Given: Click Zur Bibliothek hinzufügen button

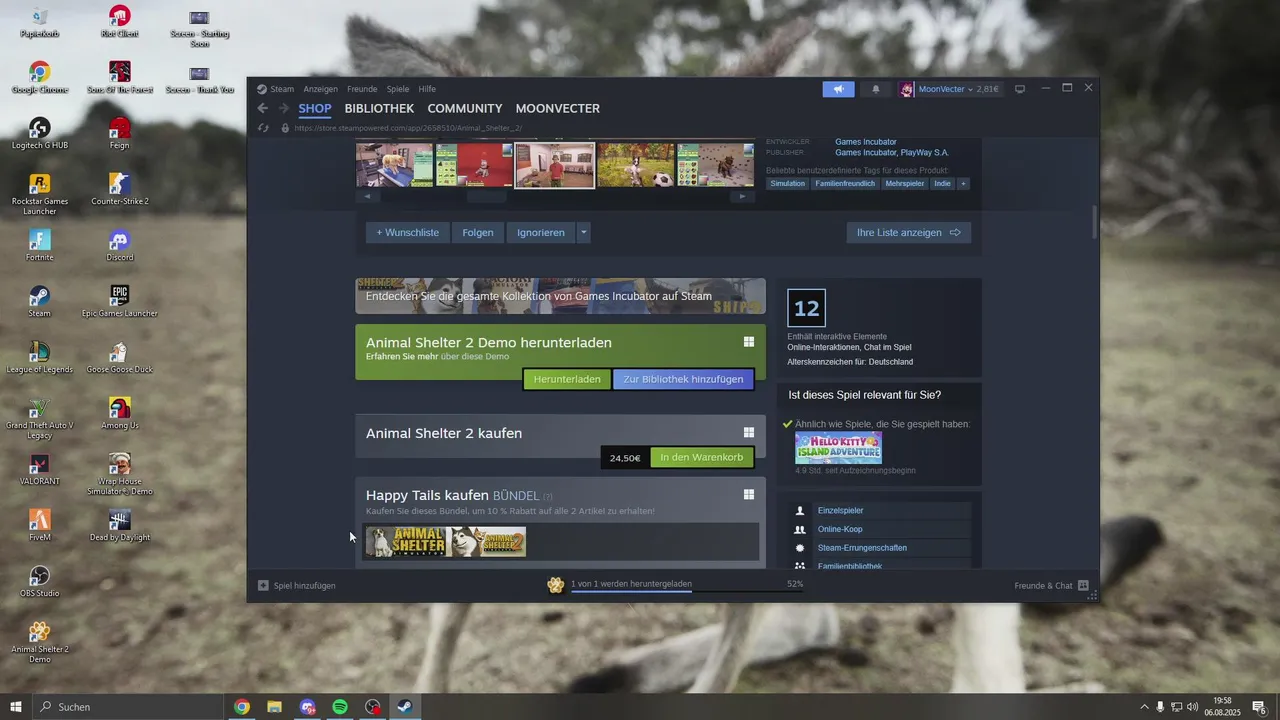Looking at the screenshot, I should (683, 379).
